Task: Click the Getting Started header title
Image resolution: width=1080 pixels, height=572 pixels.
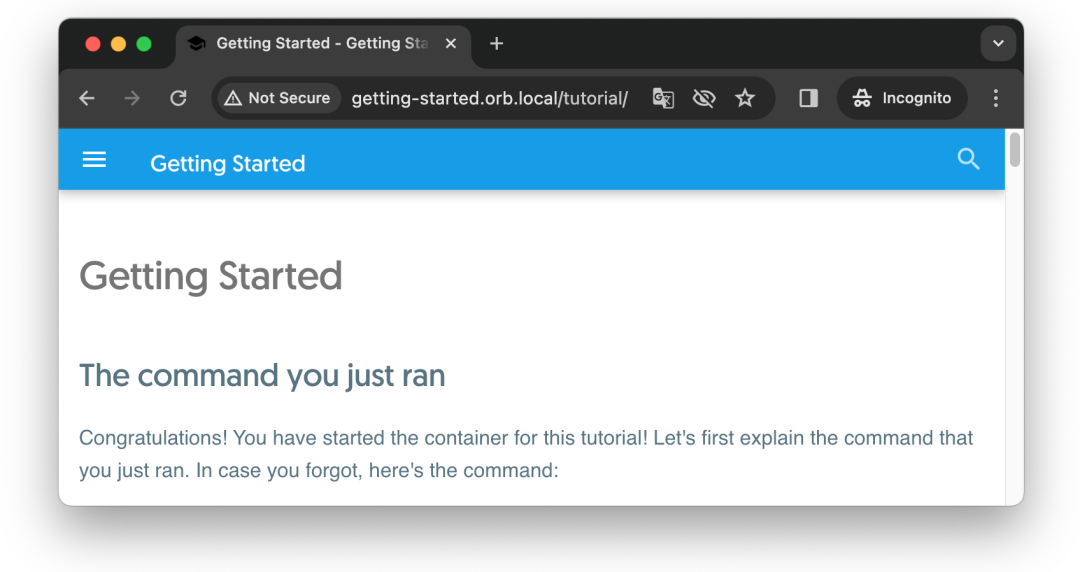Action: click(228, 164)
